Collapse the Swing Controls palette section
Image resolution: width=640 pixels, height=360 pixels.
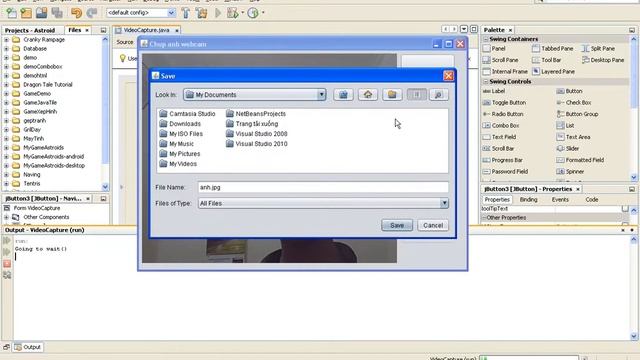[x=486, y=82]
